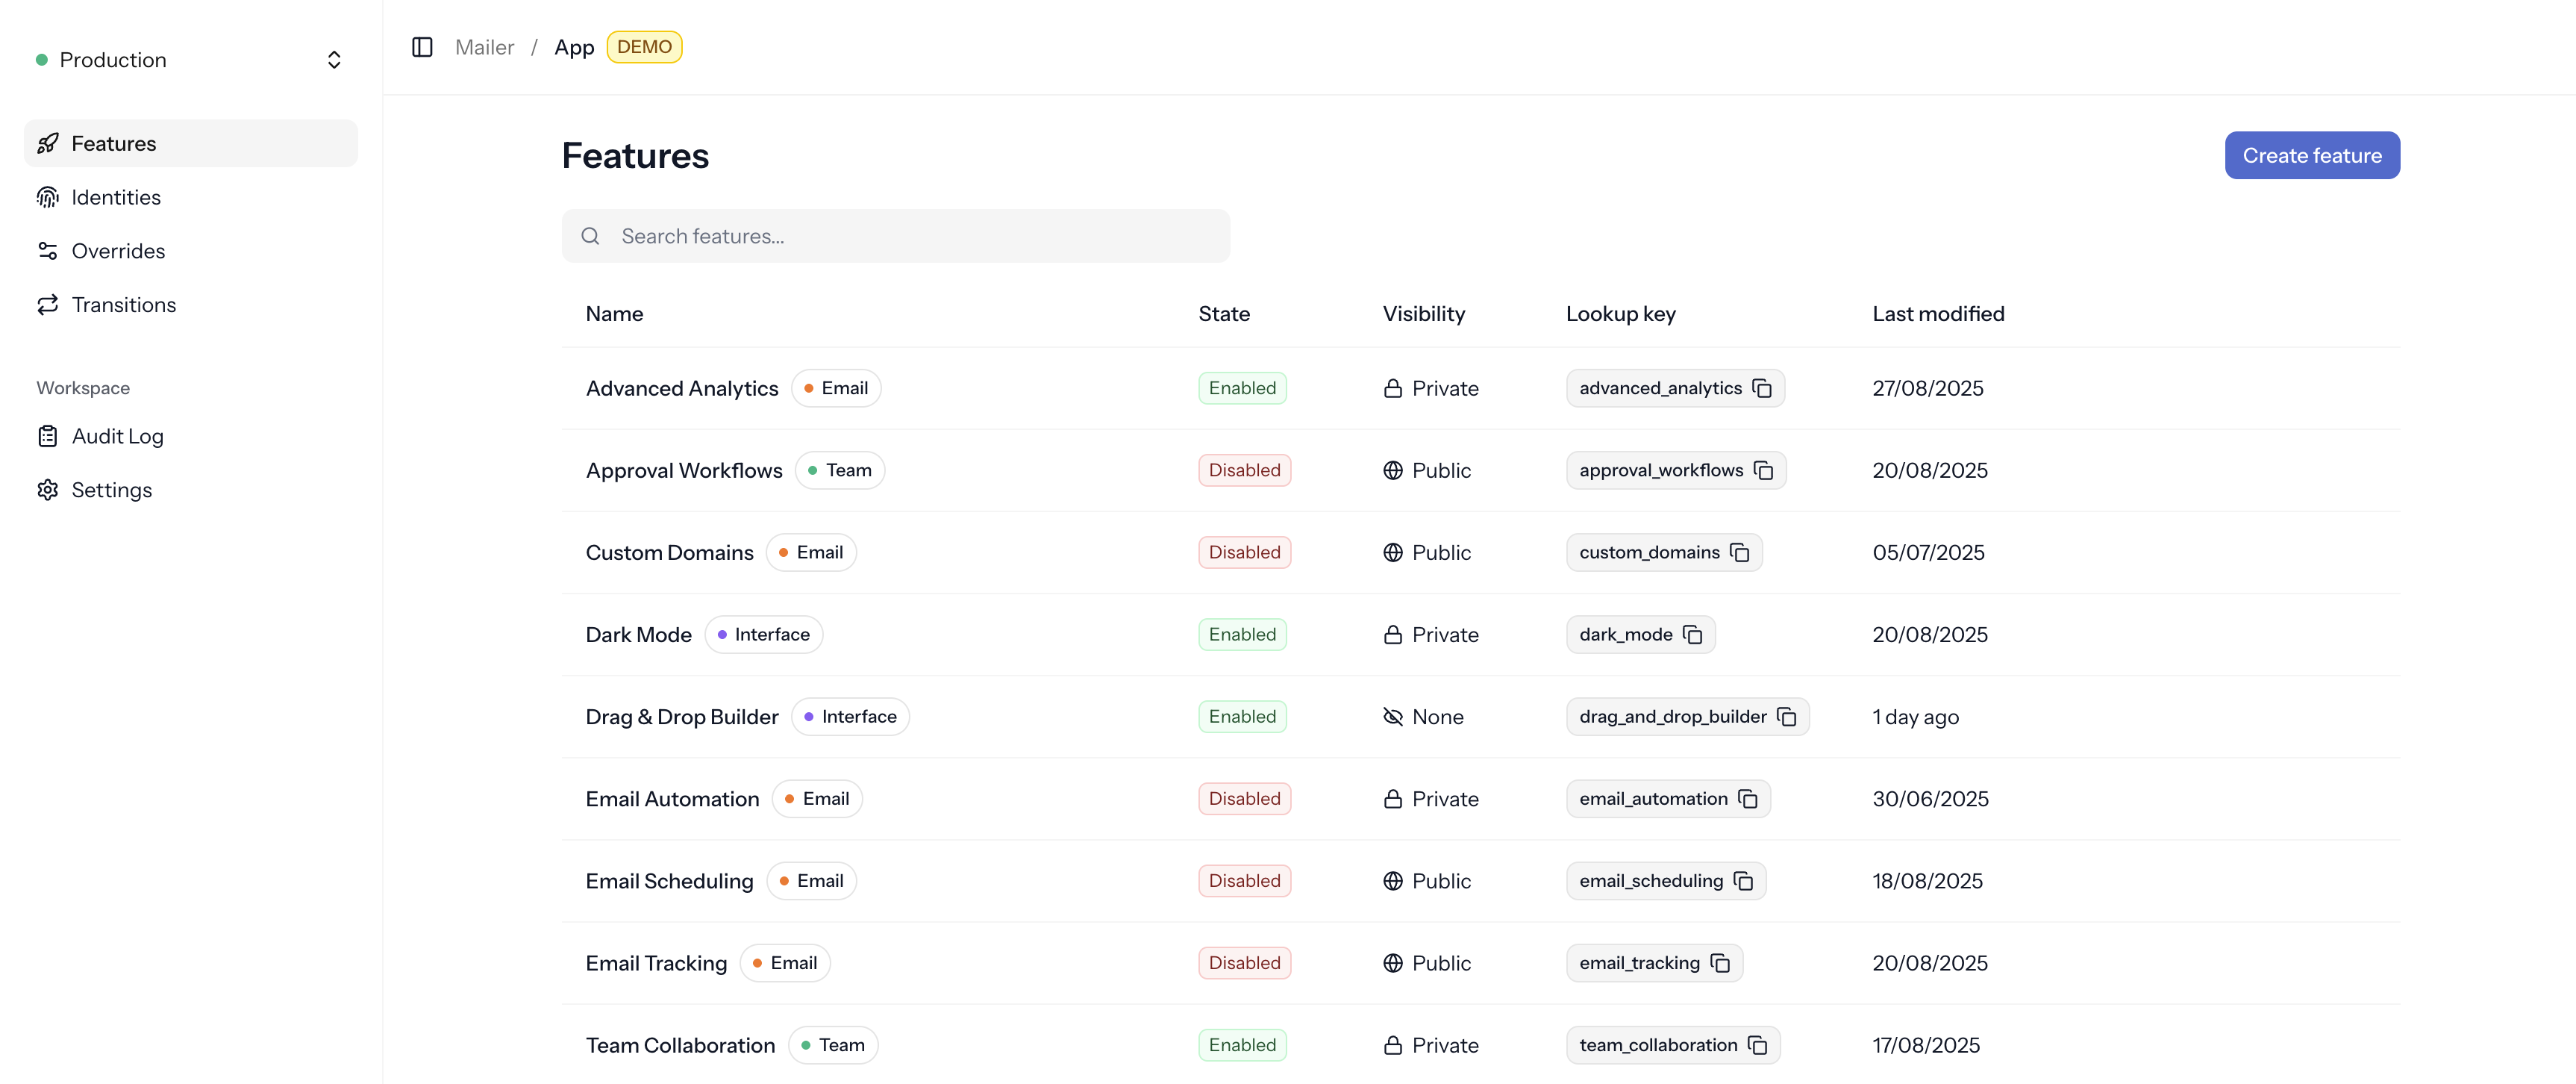This screenshot has height=1084, width=2576.
Task: Toggle the sidebar panel icon
Action: coord(422,47)
